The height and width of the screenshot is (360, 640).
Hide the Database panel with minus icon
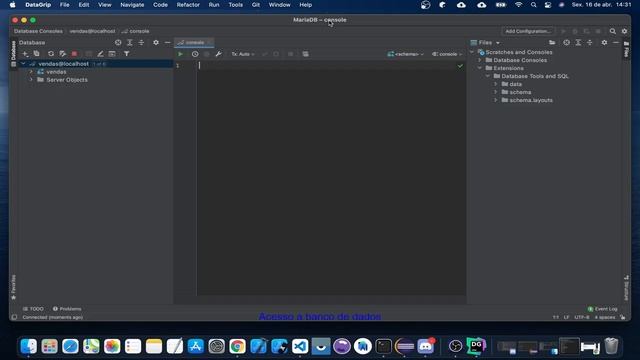click(x=167, y=42)
